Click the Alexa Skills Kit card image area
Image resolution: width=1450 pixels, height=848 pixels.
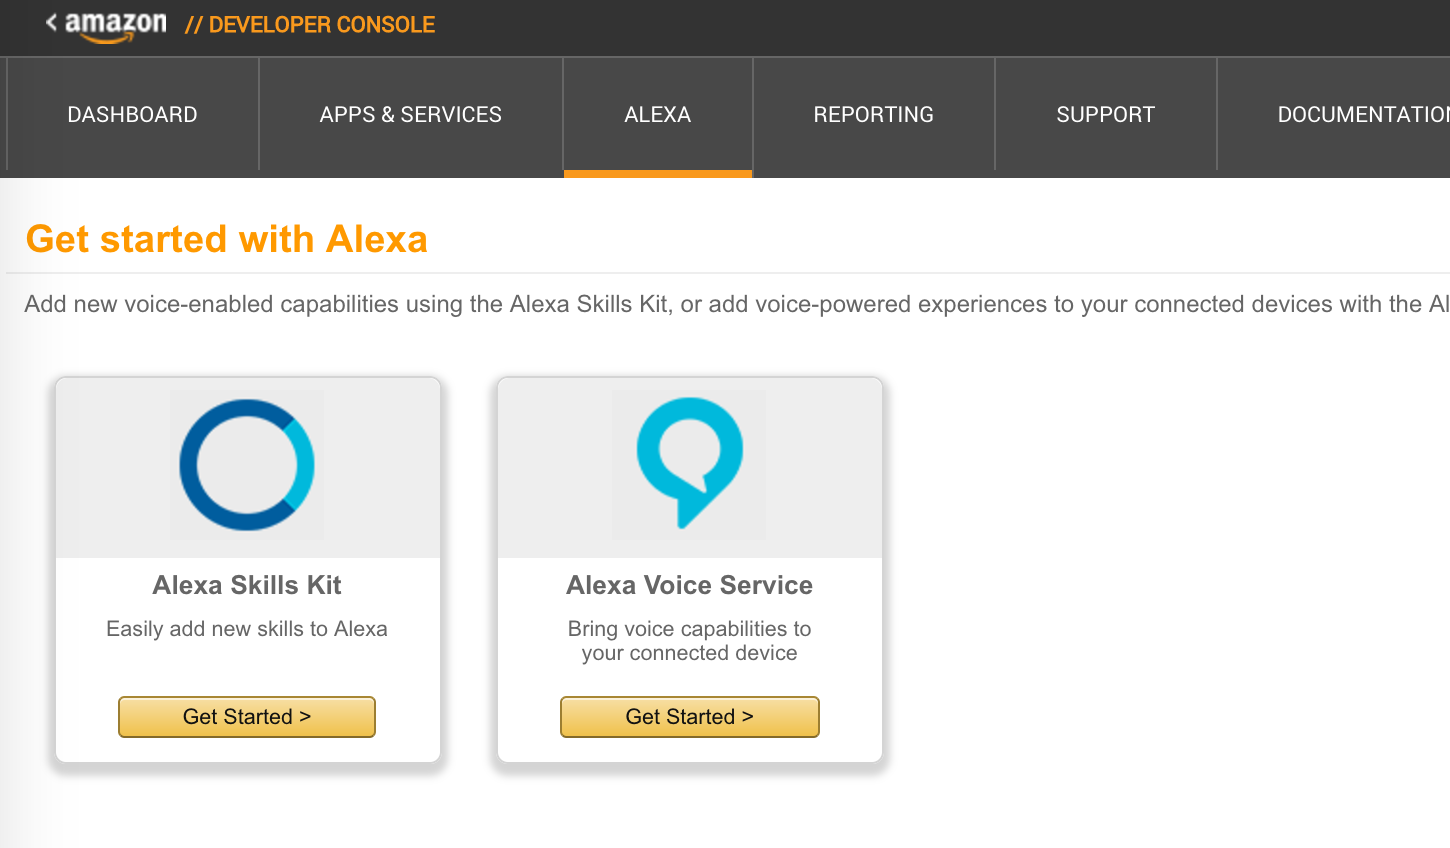pyautogui.click(x=248, y=468)
